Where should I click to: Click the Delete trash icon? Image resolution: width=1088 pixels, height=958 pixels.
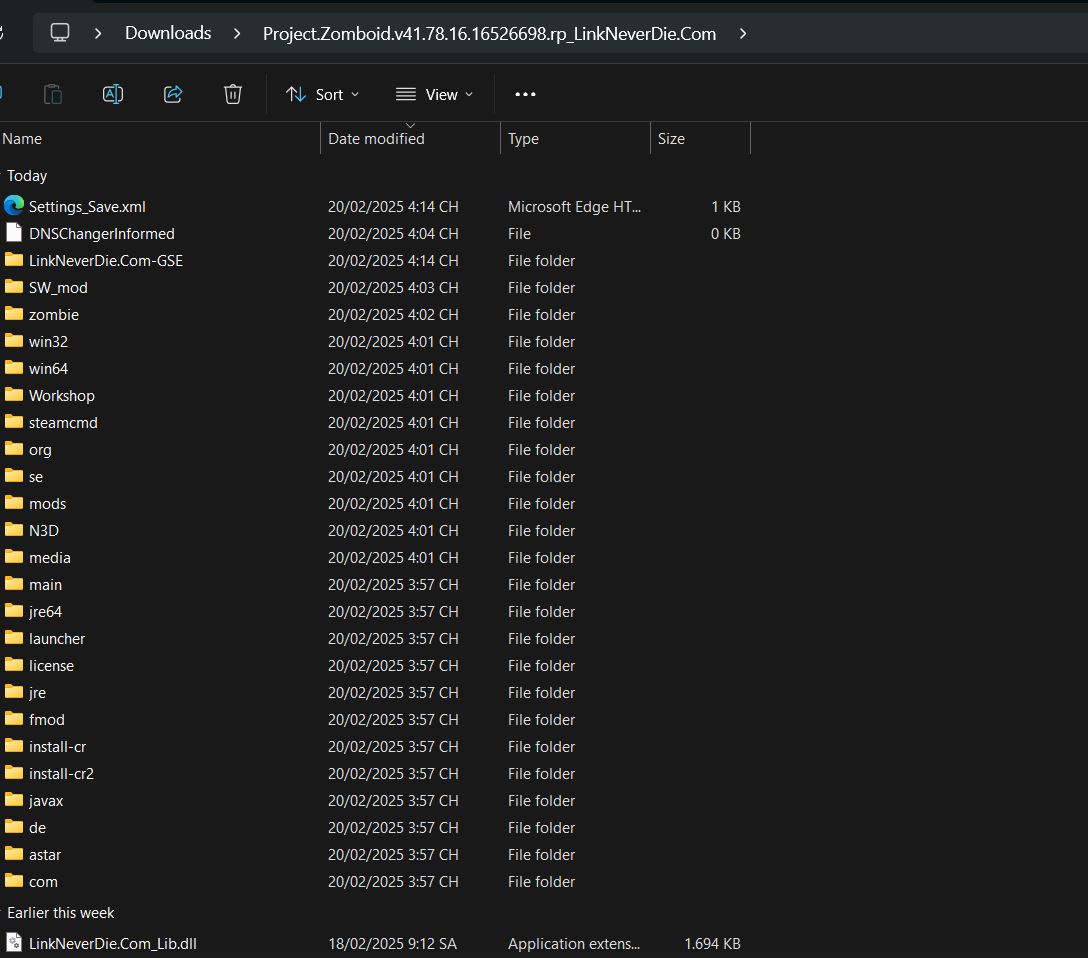point(233,94)
